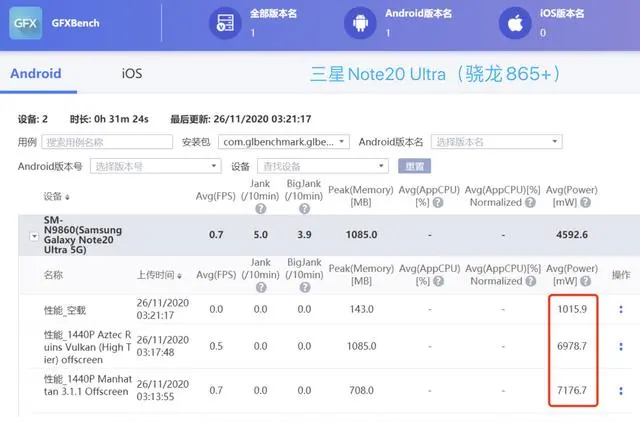Viewport: 640px width, 422px height.
Task: Click the iOS版本名 header label
Action: click(562, 13)
